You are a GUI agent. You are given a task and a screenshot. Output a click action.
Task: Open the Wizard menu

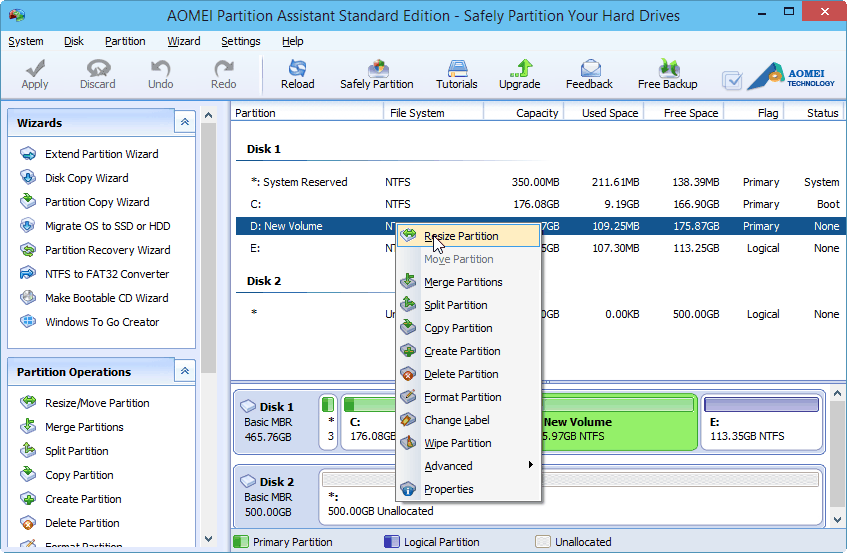click(184, 41)
